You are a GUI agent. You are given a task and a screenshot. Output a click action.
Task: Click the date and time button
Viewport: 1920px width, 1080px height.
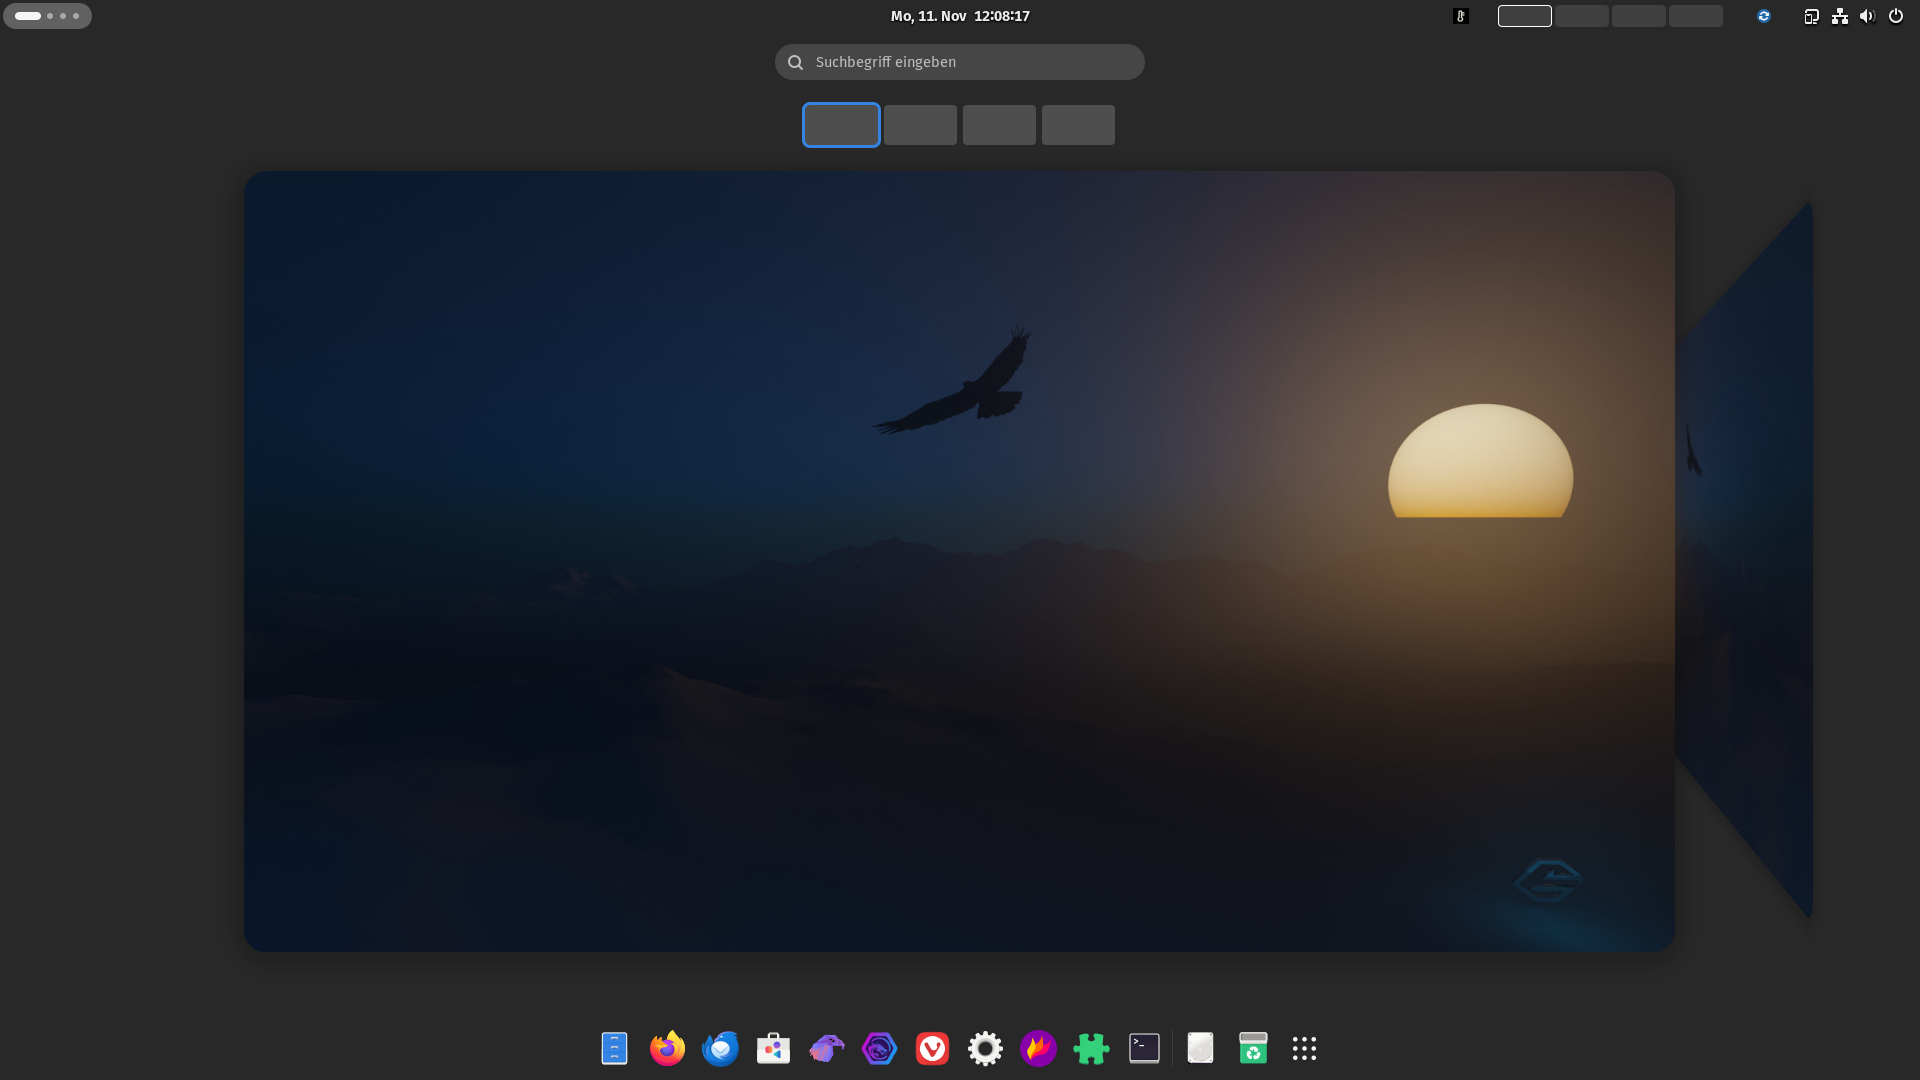coord(960,16)
